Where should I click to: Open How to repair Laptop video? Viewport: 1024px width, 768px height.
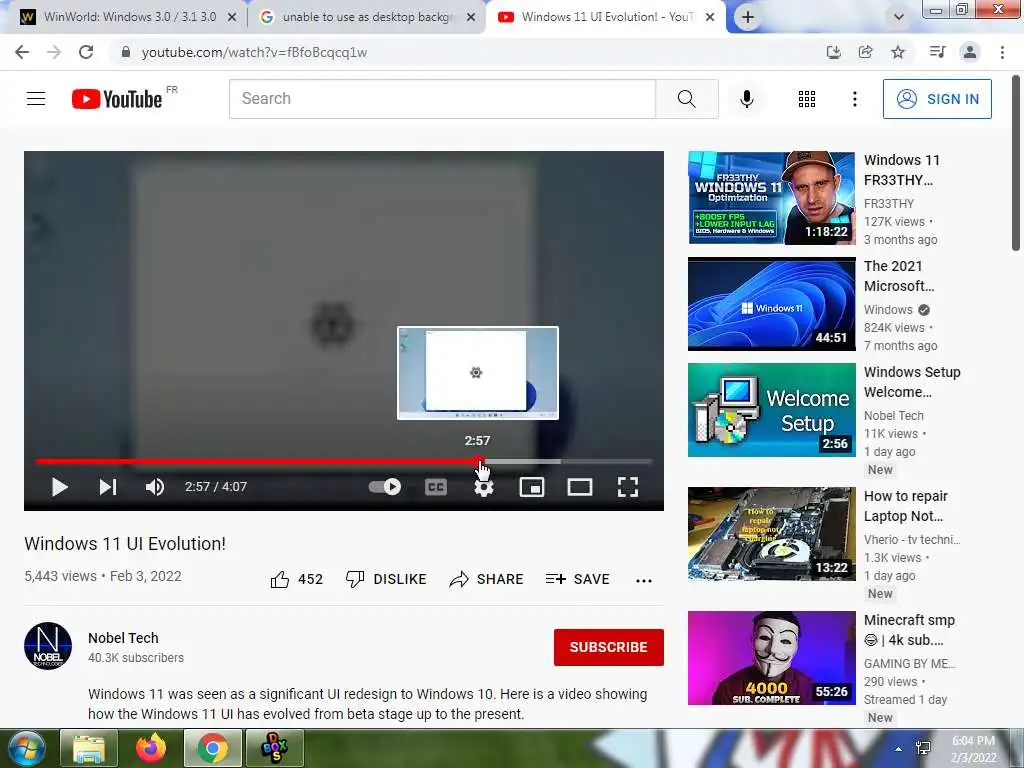[771, 534]
